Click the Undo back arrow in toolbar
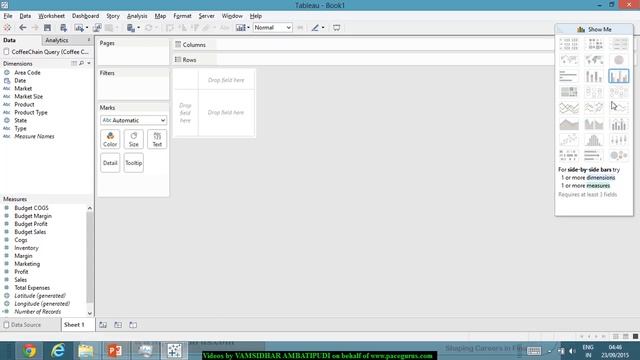The height and width of the screenshot is (360, 640). tap(22, 28)
